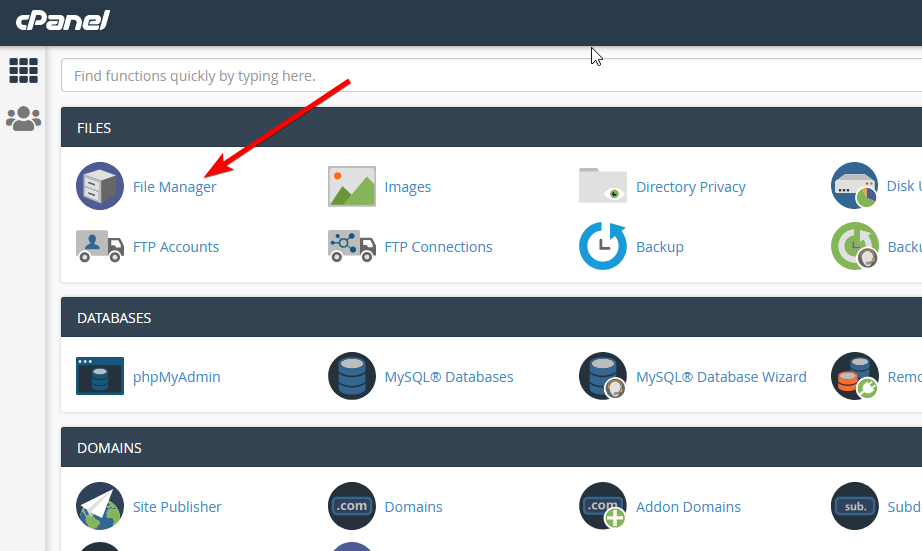This screenshot has height=551, width=922.
Task: Open the Site Publisher link
Action: point(177,507)
